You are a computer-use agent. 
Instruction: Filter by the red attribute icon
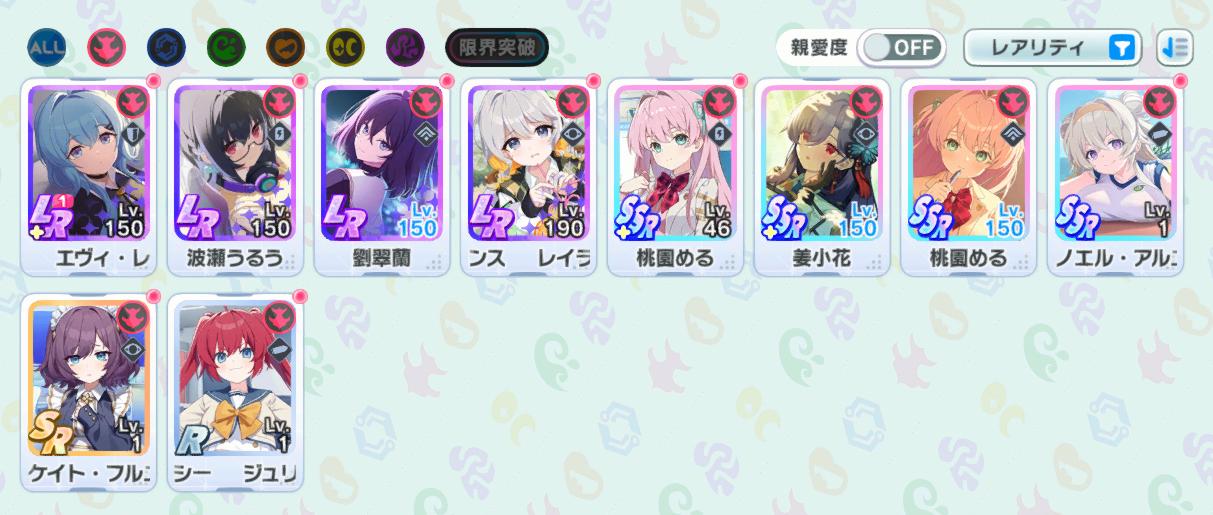(x=107, y=46)
